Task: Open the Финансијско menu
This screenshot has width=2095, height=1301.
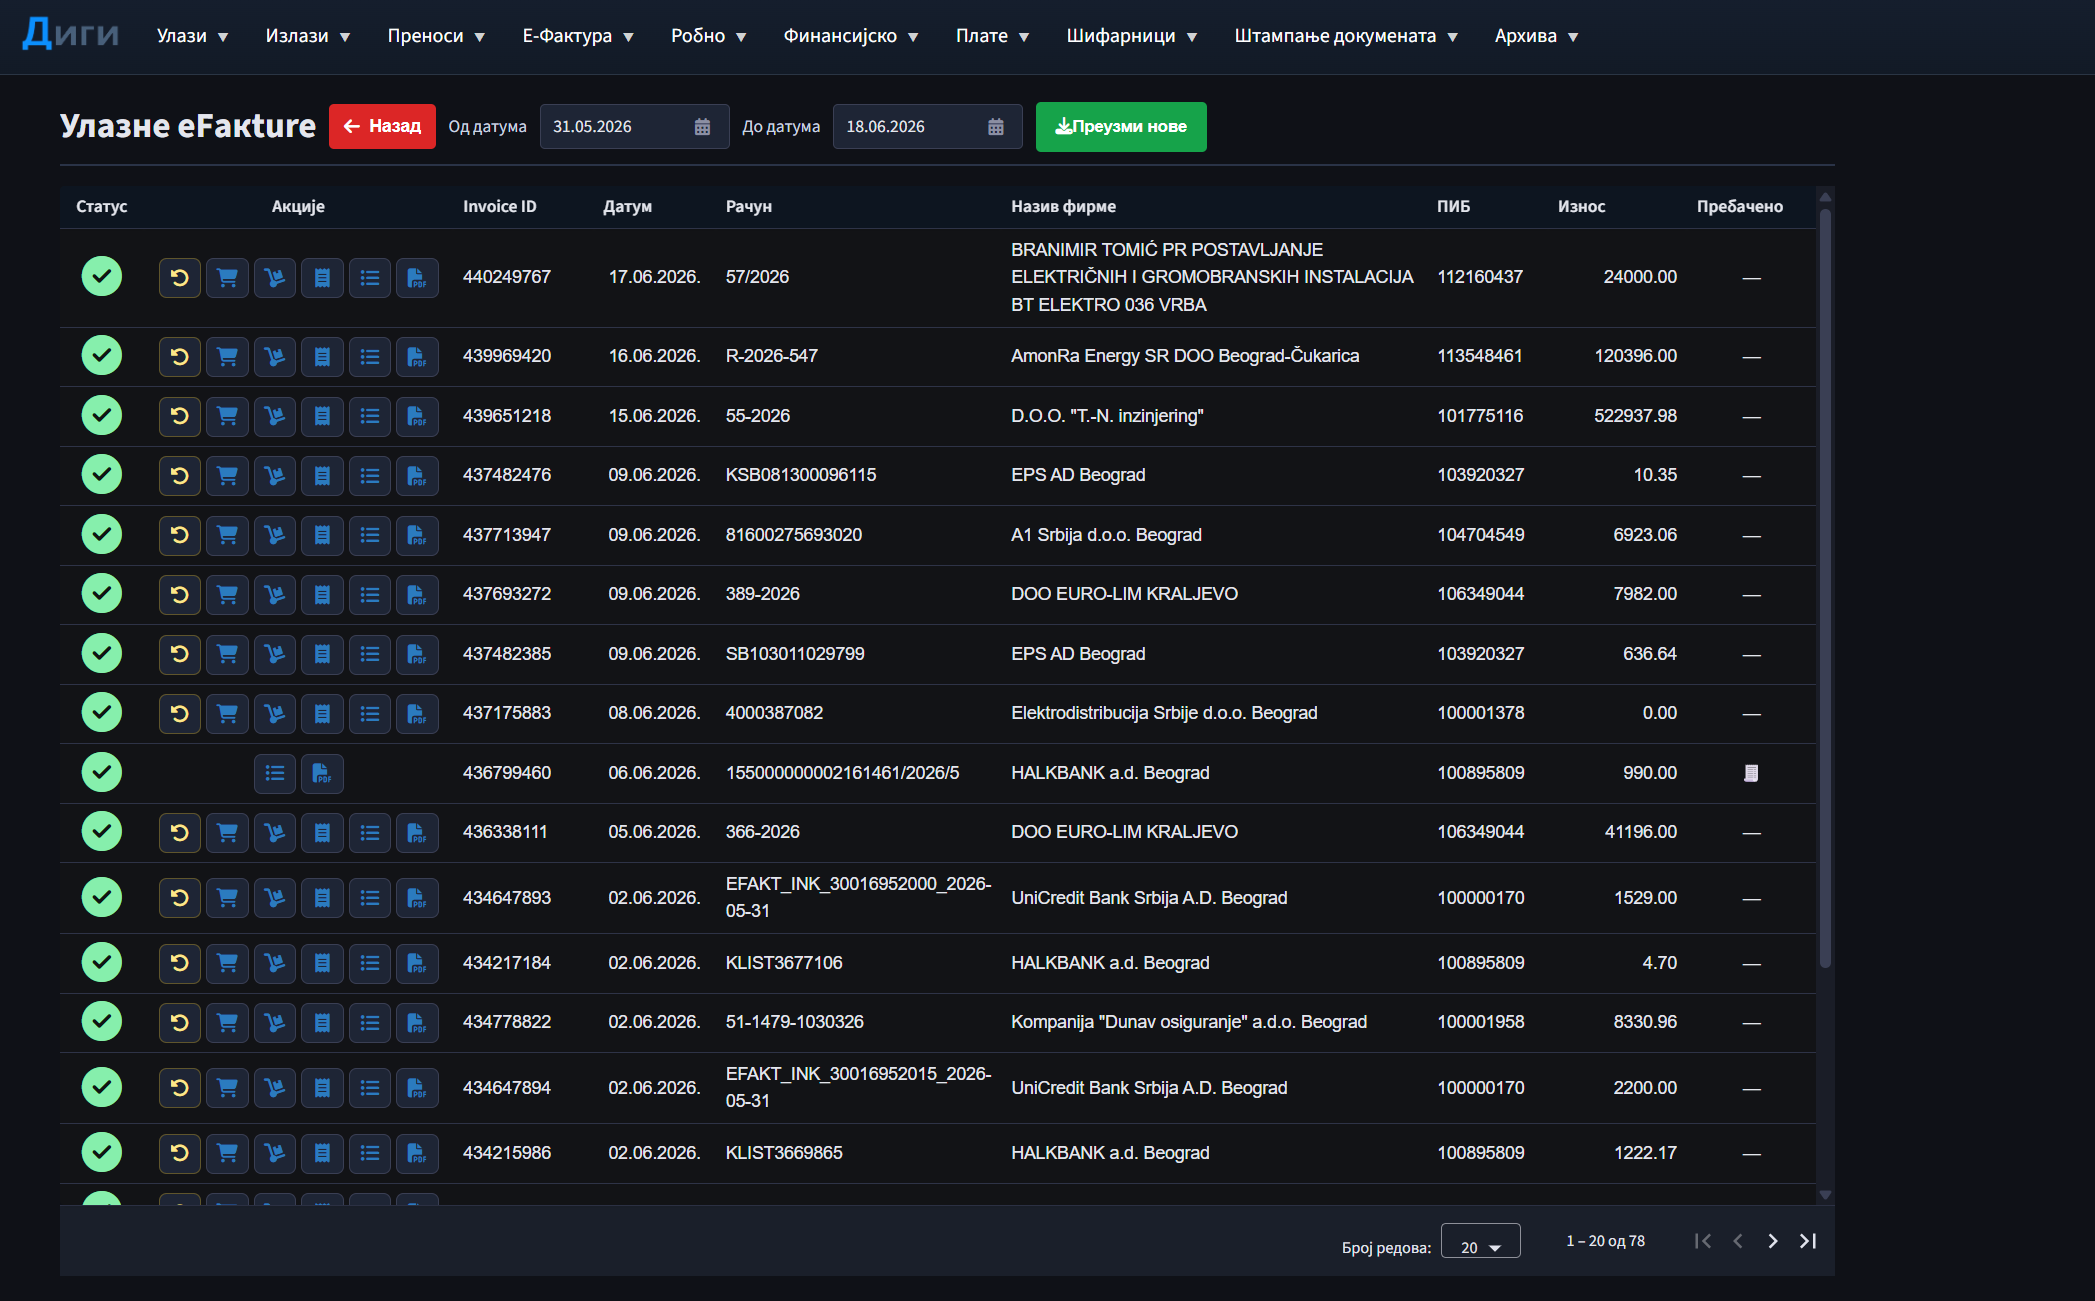Action: [851, 36]
